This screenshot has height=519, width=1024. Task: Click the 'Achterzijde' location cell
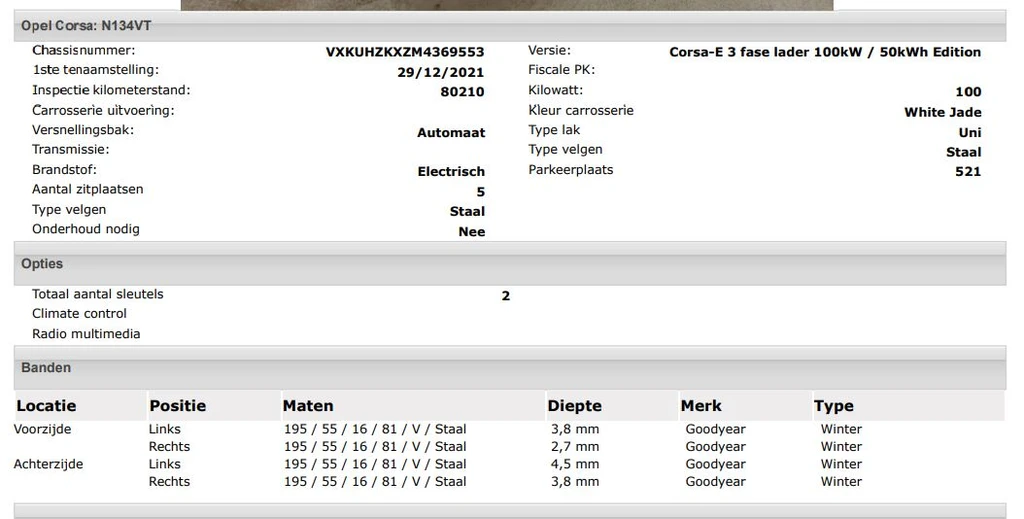[x=48, y=464]
